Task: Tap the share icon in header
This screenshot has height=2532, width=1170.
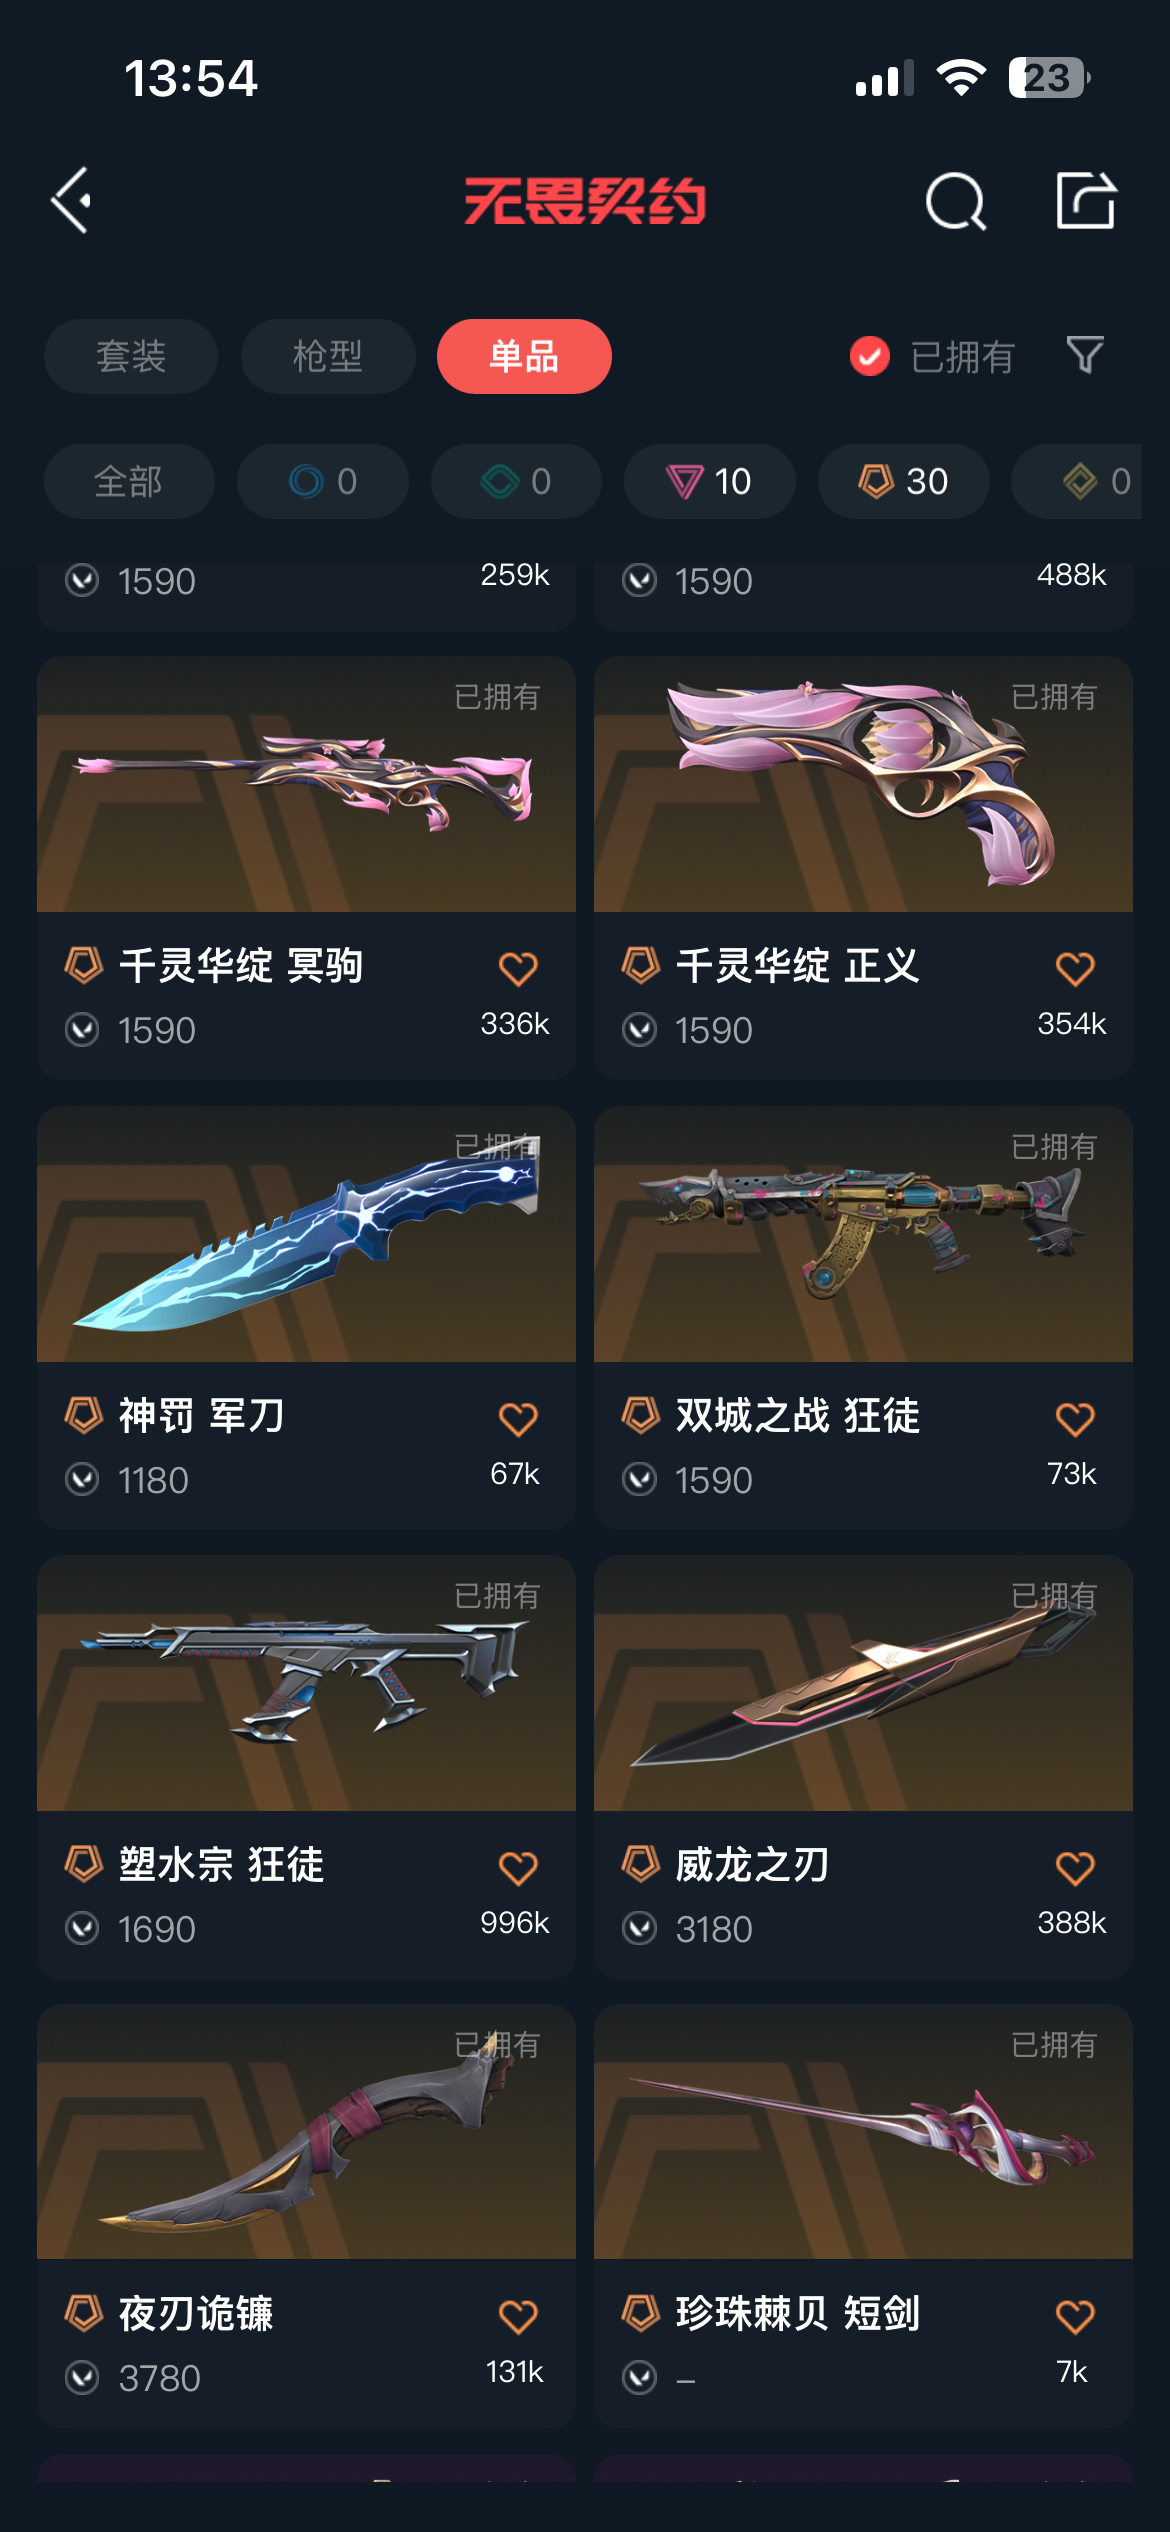Action: [x=1086, y=200]
